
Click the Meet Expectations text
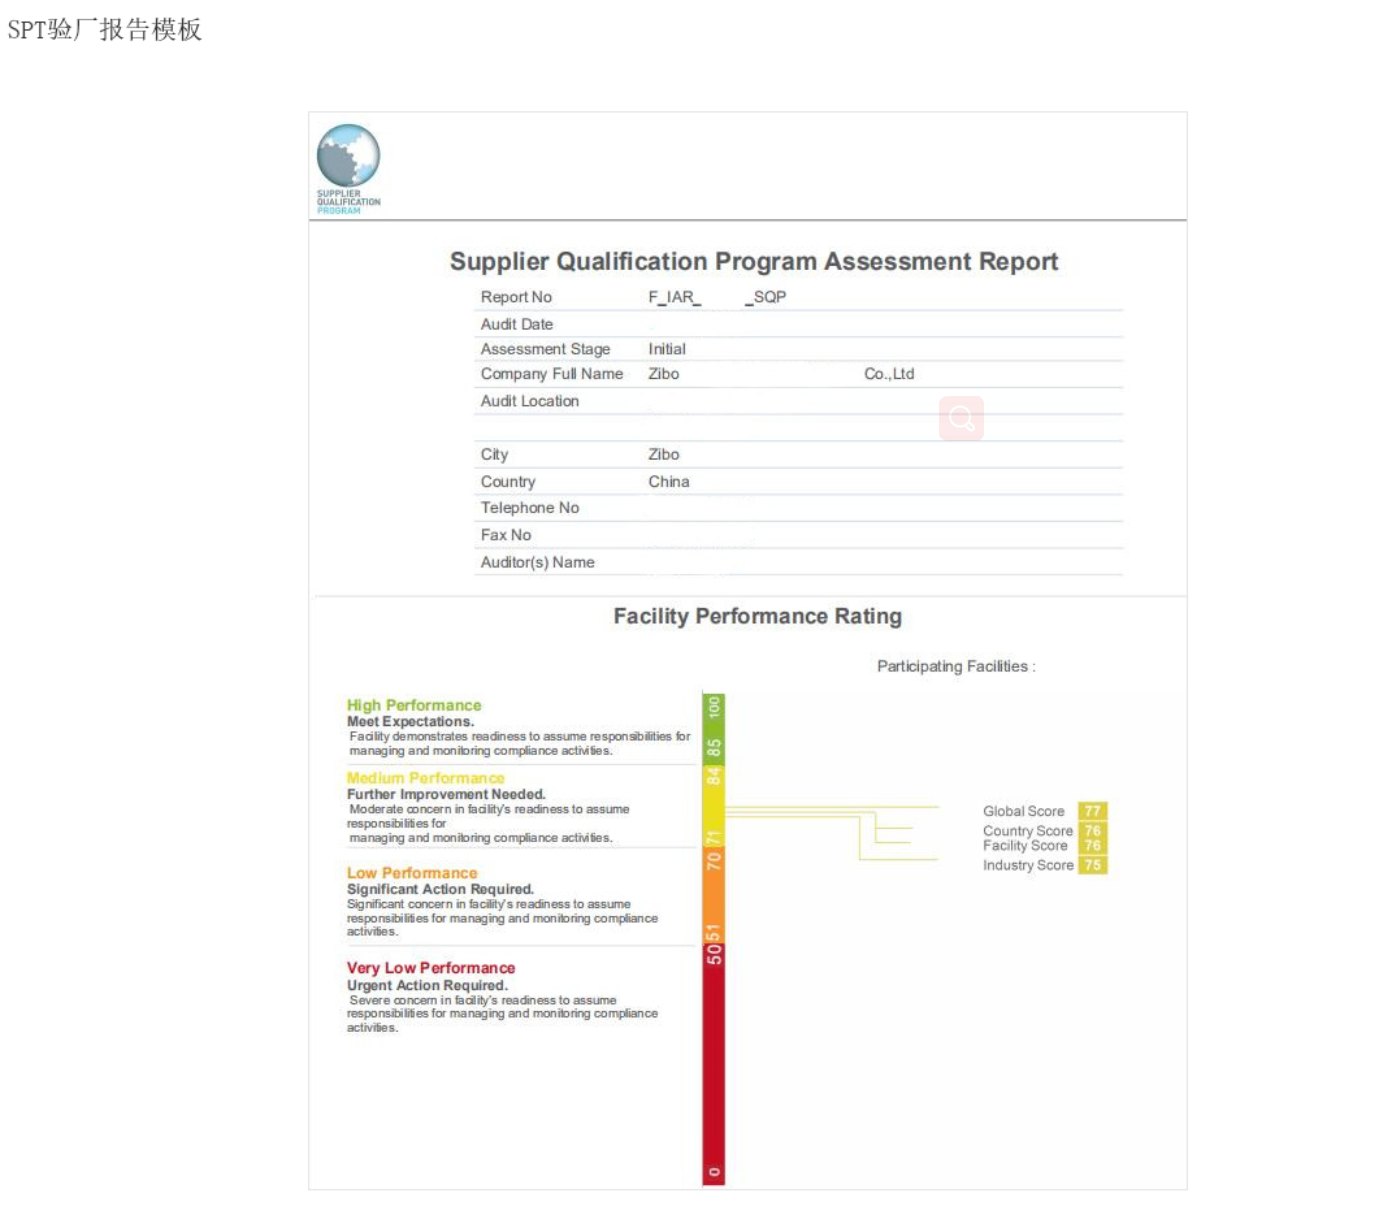(411, 721)
